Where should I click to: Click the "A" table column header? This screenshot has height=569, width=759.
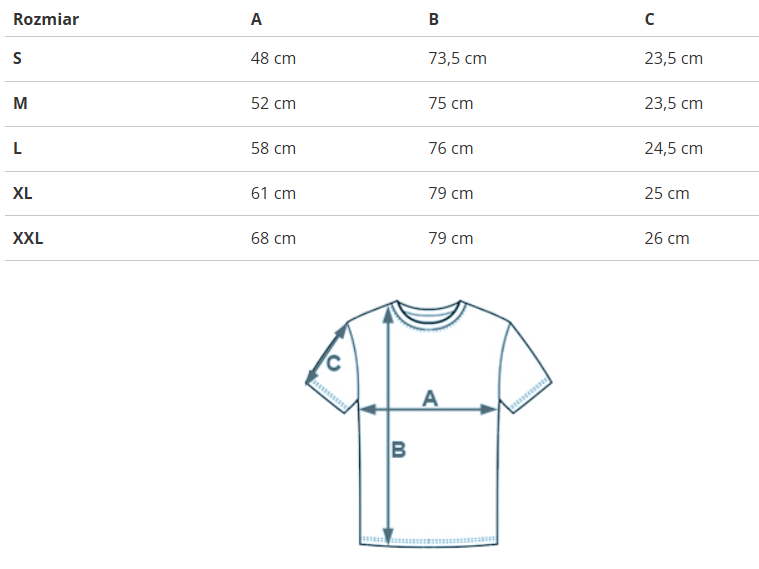click(x=257, y=19)
